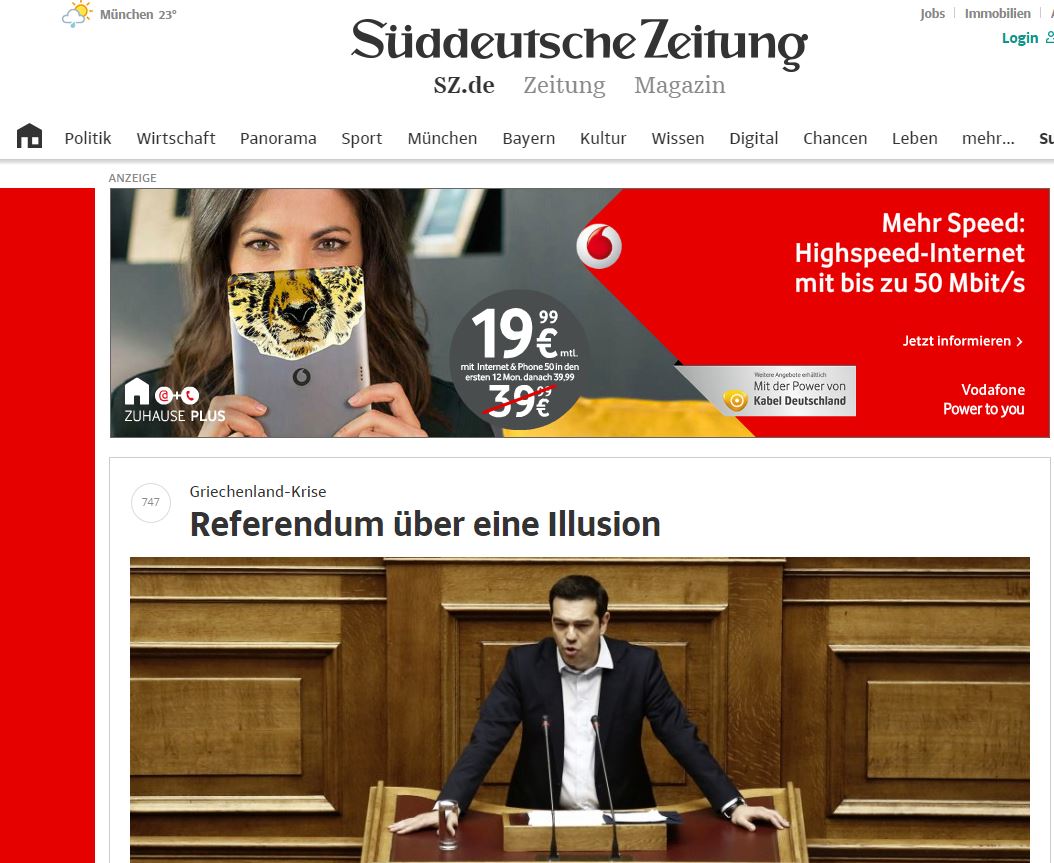Viewport: 1054px width, 863px height.
Task: Click the 747 comment count circle
Action: pyautogui.click(x=151, y=502)
